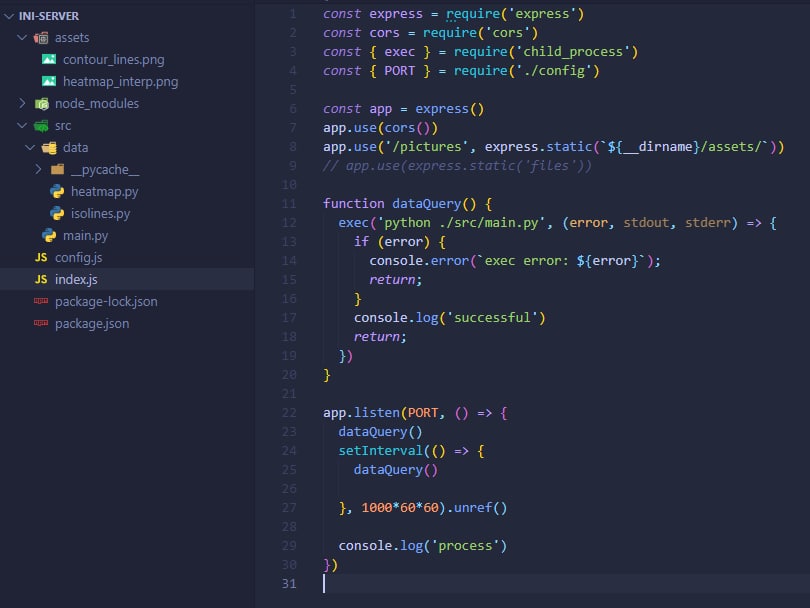Open isolines.py file
Image resolution: width=810 pixels, height=608 pixels.
coord(100,213)
